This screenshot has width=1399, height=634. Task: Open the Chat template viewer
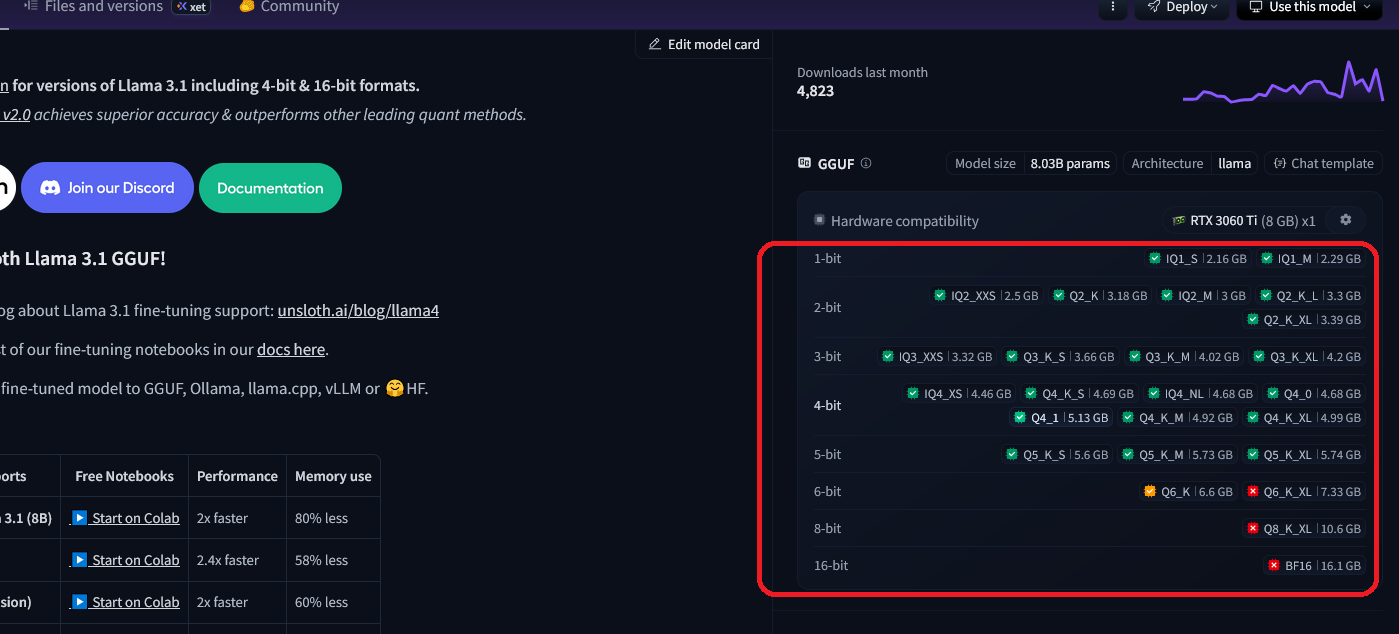(1323, 163)
